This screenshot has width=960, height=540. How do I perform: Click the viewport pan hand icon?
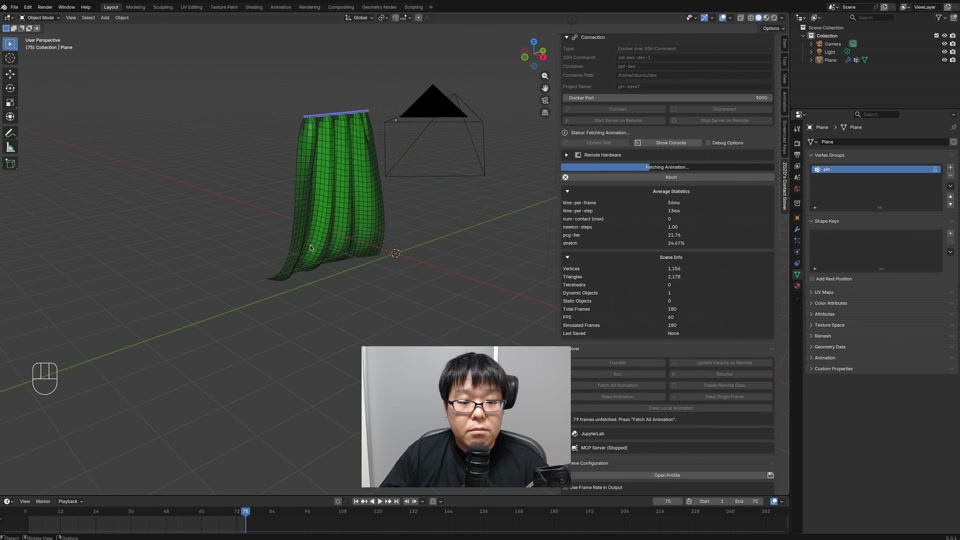(x=545, y=88)
